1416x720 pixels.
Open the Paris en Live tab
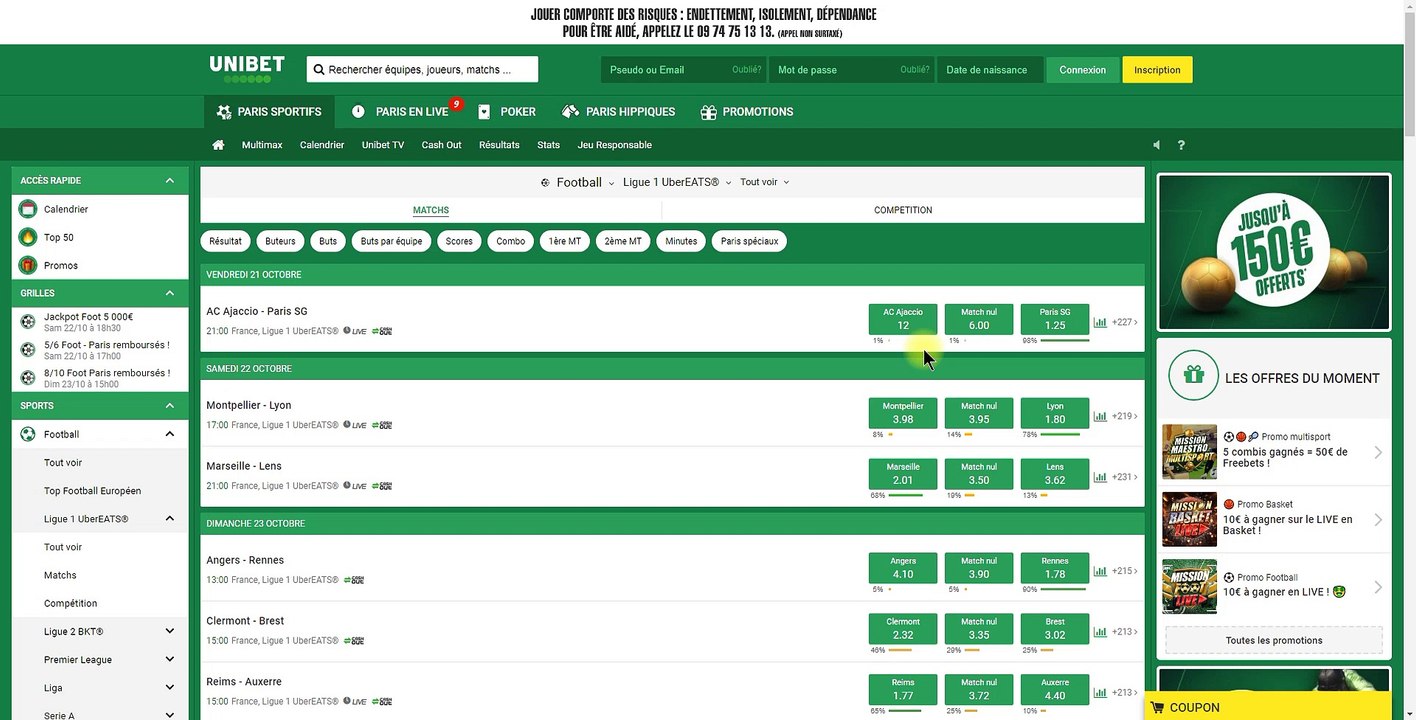click(400, 112)
